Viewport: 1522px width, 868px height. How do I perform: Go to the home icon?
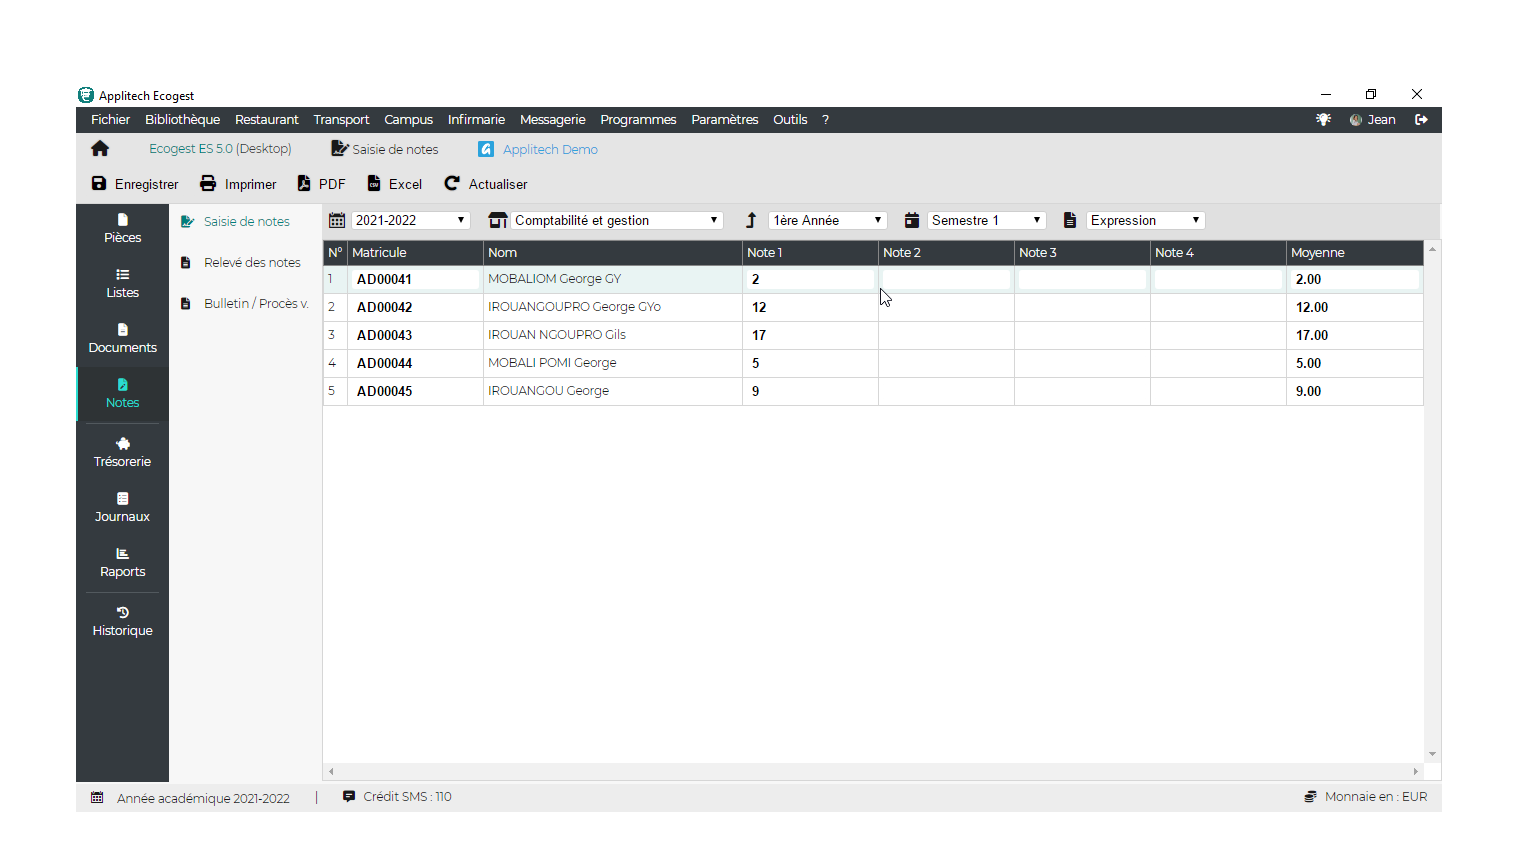[x=100, y=149]
